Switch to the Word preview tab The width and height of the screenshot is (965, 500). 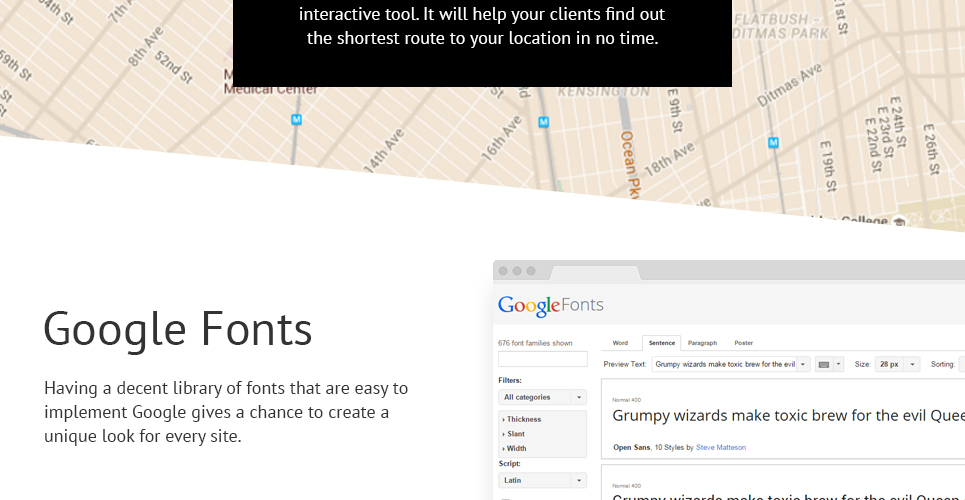(x=620, y=343)
